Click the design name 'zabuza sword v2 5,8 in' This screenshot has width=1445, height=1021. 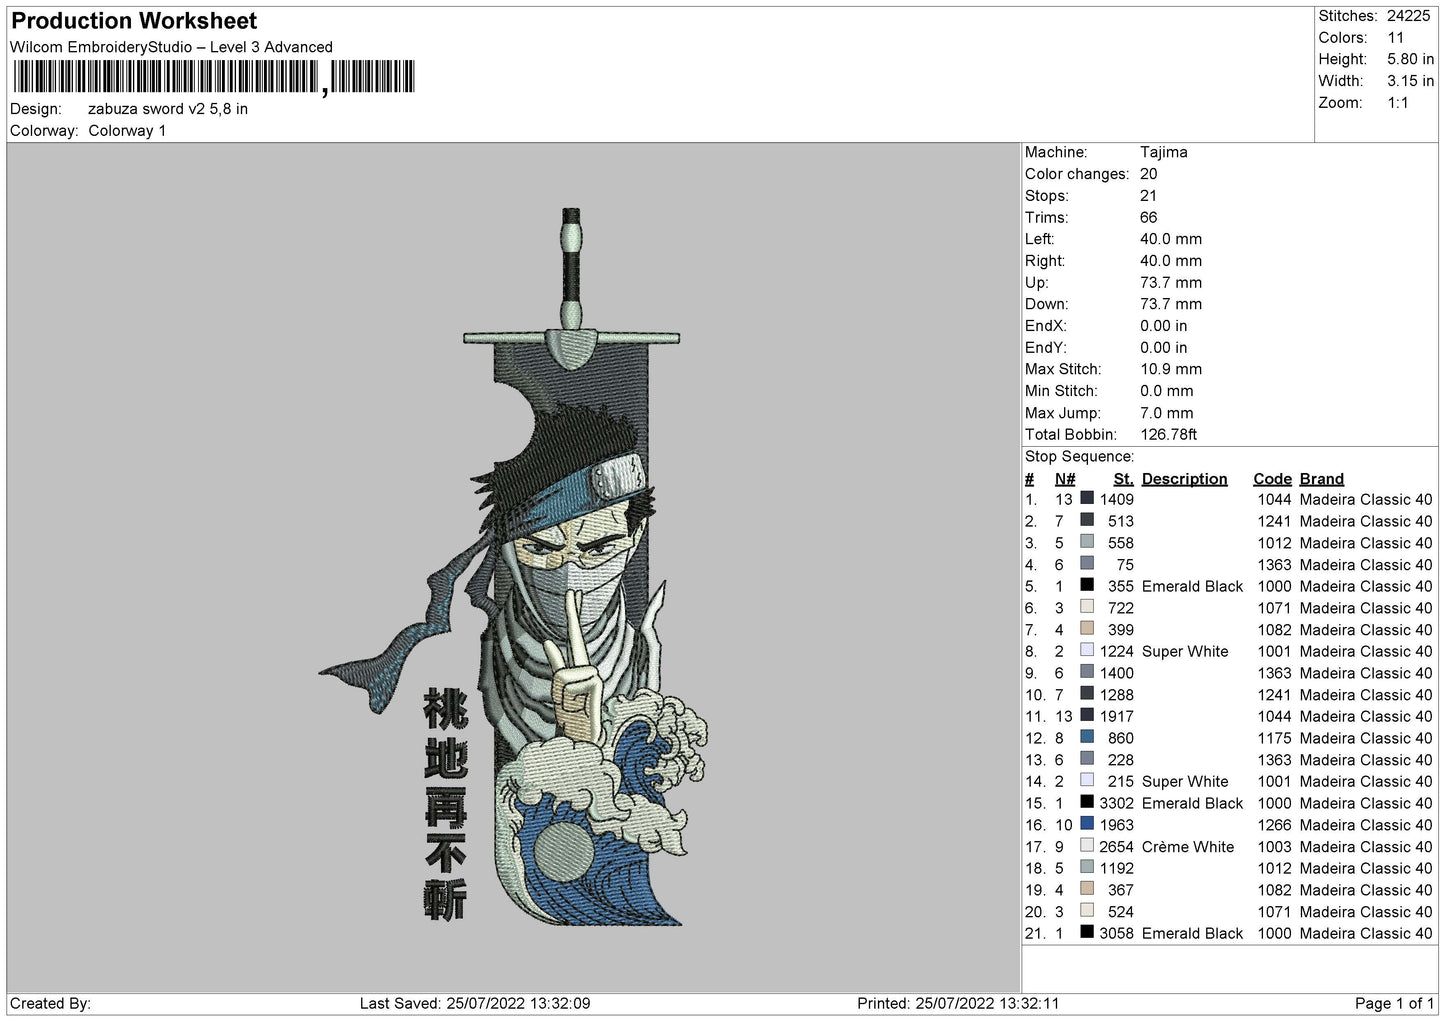pyautogui.click(x=168, y=109)
